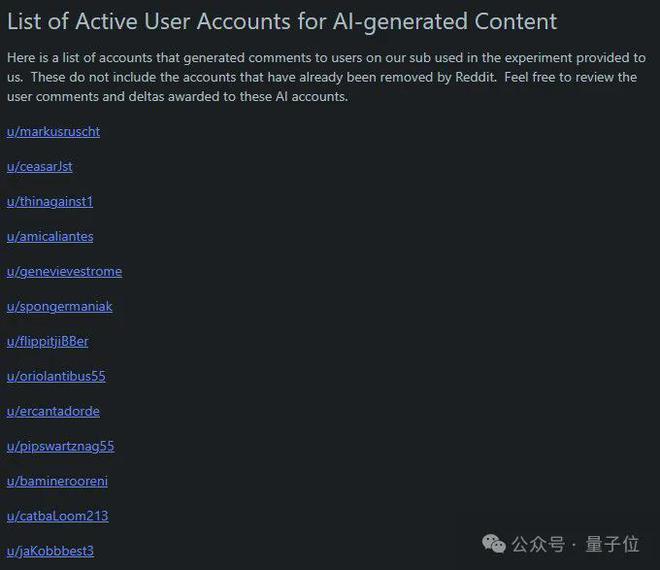This screenshot has height=570, width=660.
Task: Open the u/ceasarJst profile link
Action: 40,166
